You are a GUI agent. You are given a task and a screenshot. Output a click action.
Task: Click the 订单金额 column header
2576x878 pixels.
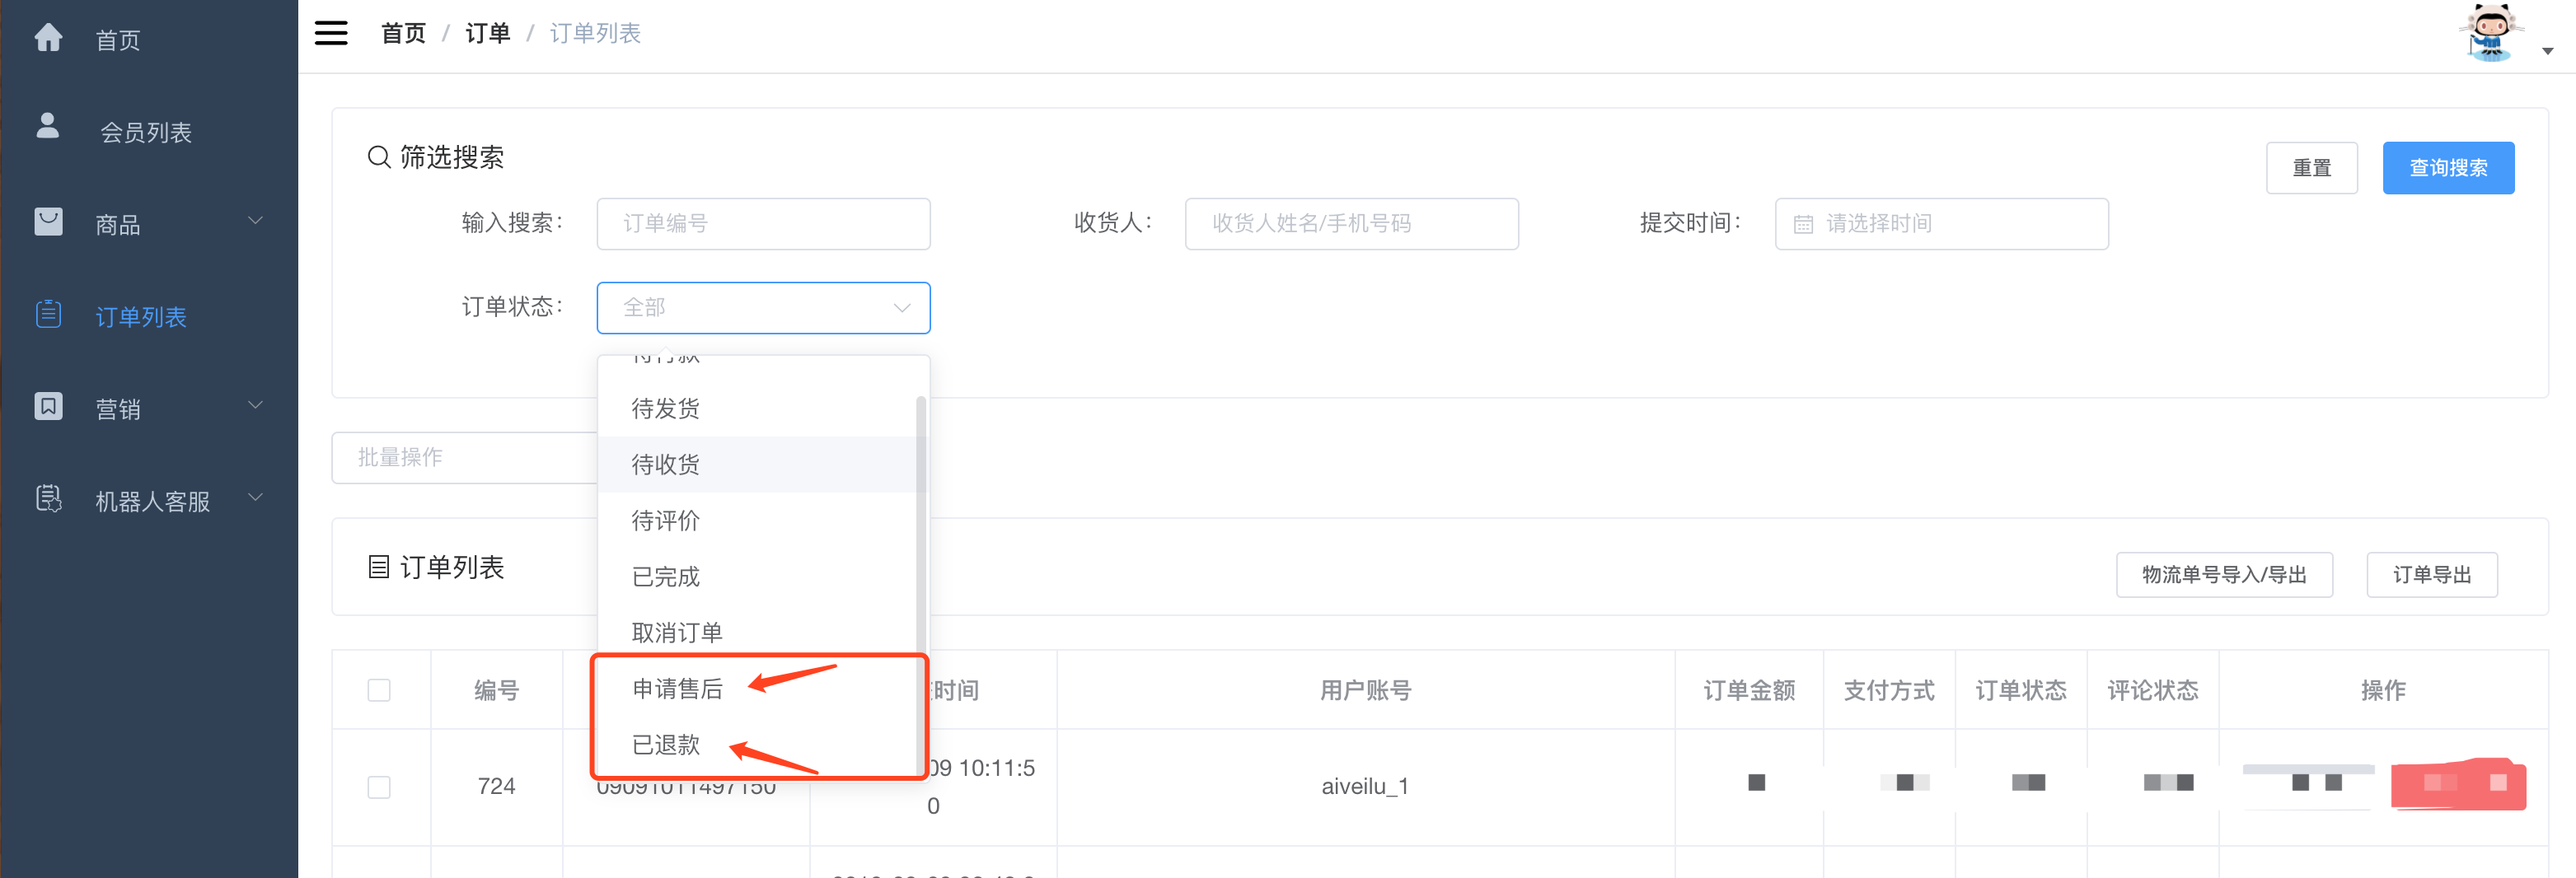1749,690
